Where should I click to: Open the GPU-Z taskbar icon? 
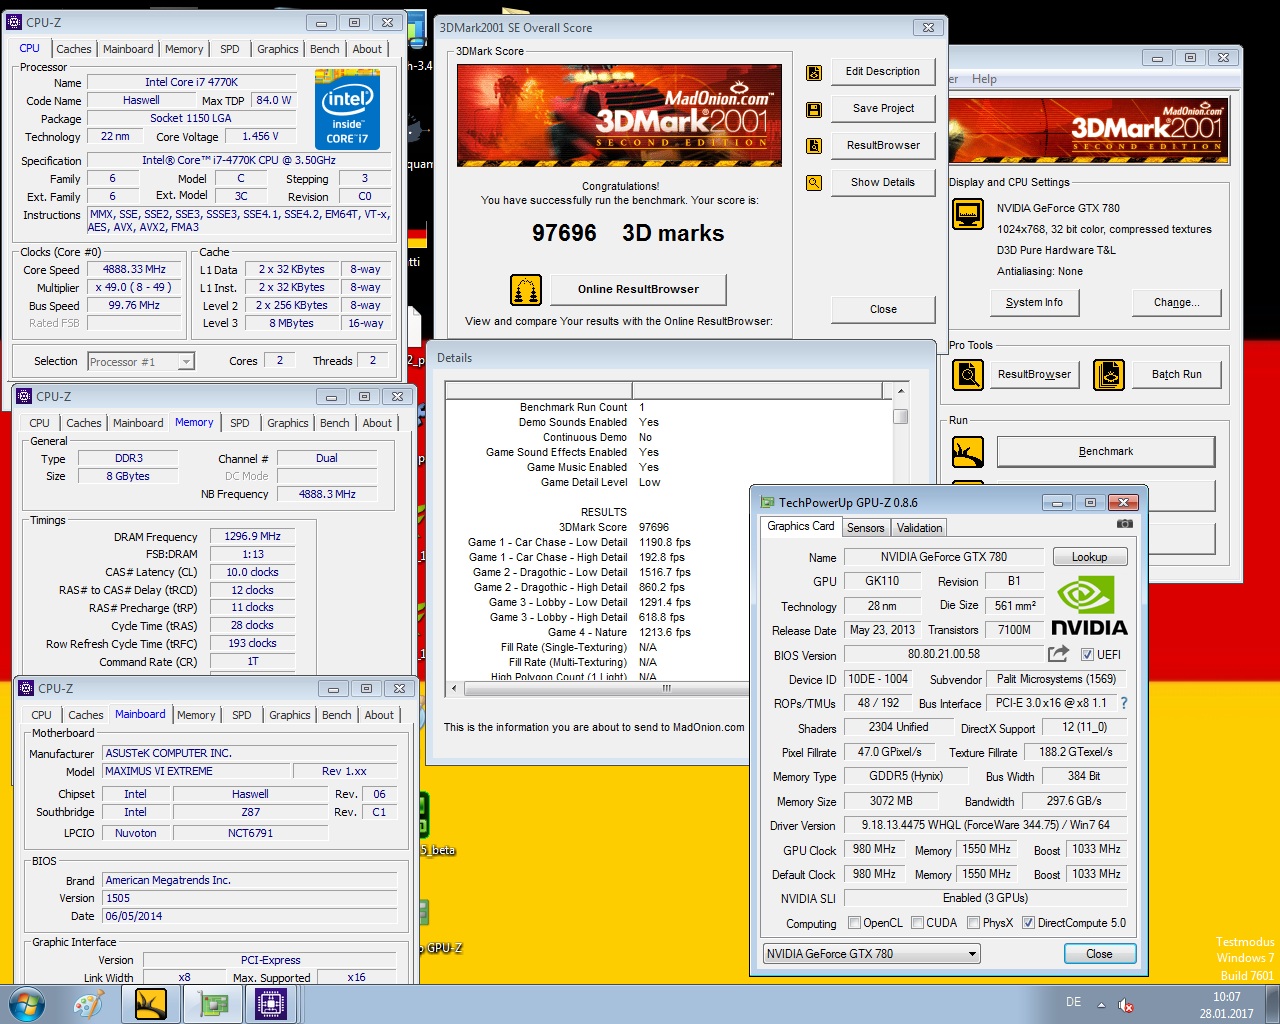[211, 1004]
